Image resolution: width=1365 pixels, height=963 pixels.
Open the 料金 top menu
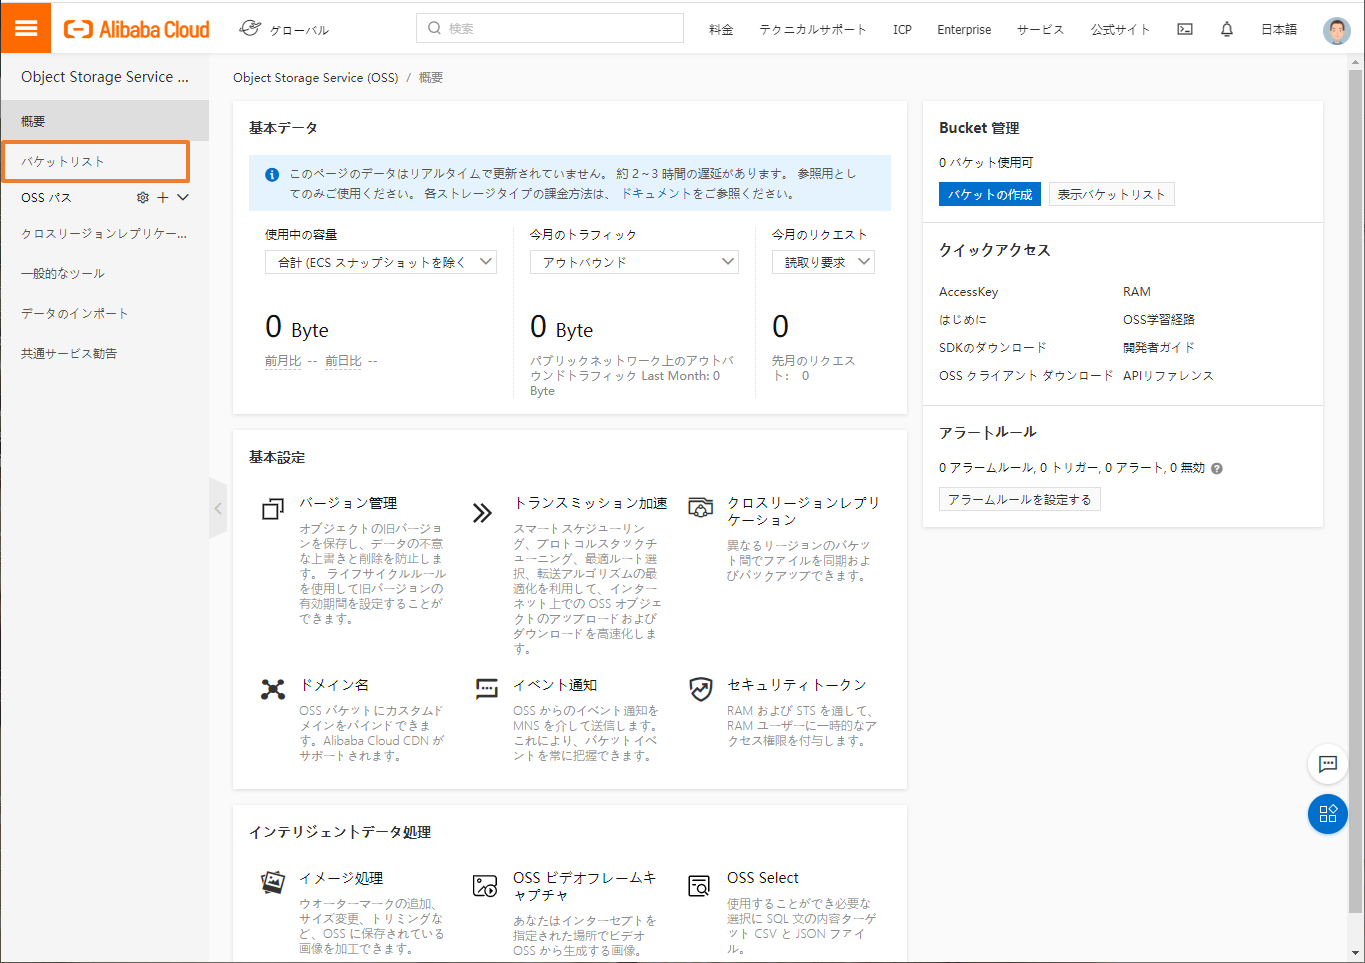[x=721, y=30]
